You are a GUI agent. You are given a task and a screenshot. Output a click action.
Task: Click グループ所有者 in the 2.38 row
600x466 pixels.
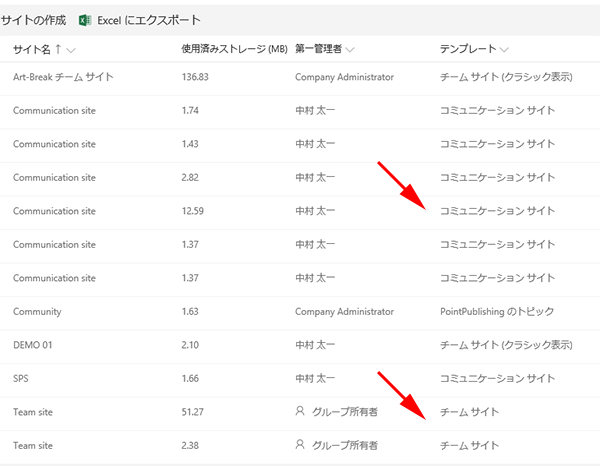pos(345,445)
